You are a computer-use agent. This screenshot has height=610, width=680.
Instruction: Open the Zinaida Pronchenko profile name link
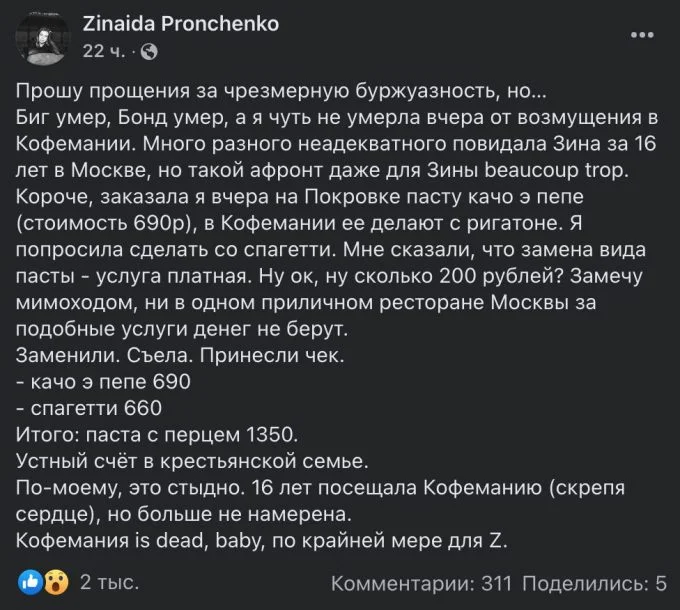pos(180,24)
